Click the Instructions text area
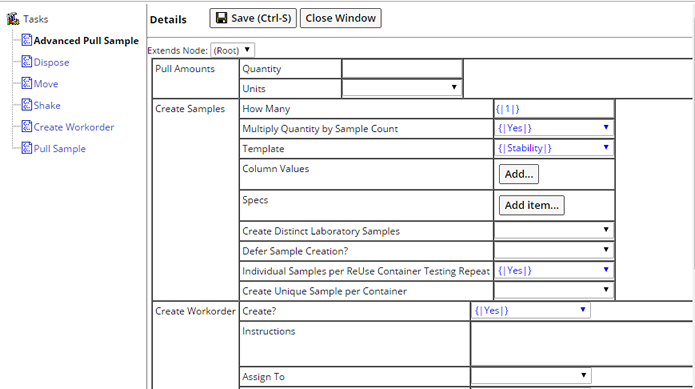Screen dimensions: 695x389 click(x=582, y=344)
